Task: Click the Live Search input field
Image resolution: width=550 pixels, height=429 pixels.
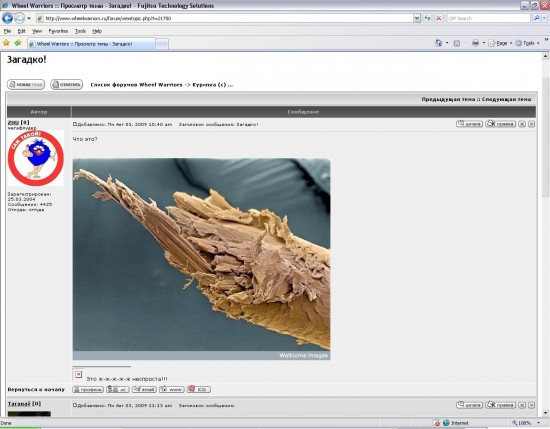Action: pos(488,18)
